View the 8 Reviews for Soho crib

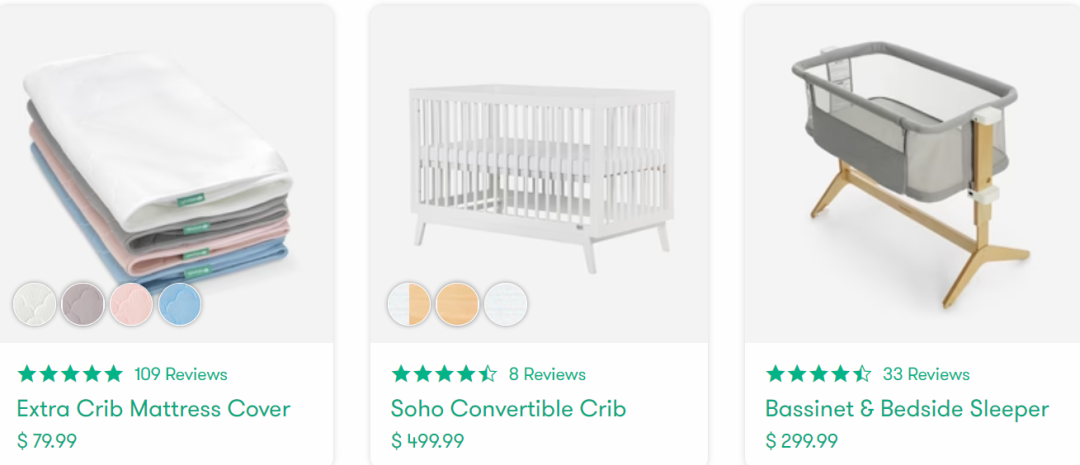pos(547,374)
